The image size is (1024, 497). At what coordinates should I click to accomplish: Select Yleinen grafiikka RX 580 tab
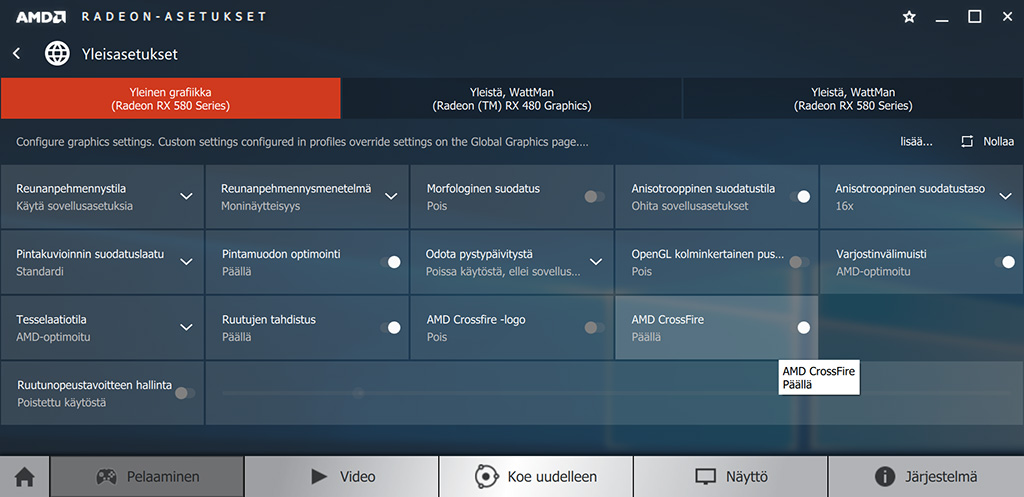170,99
